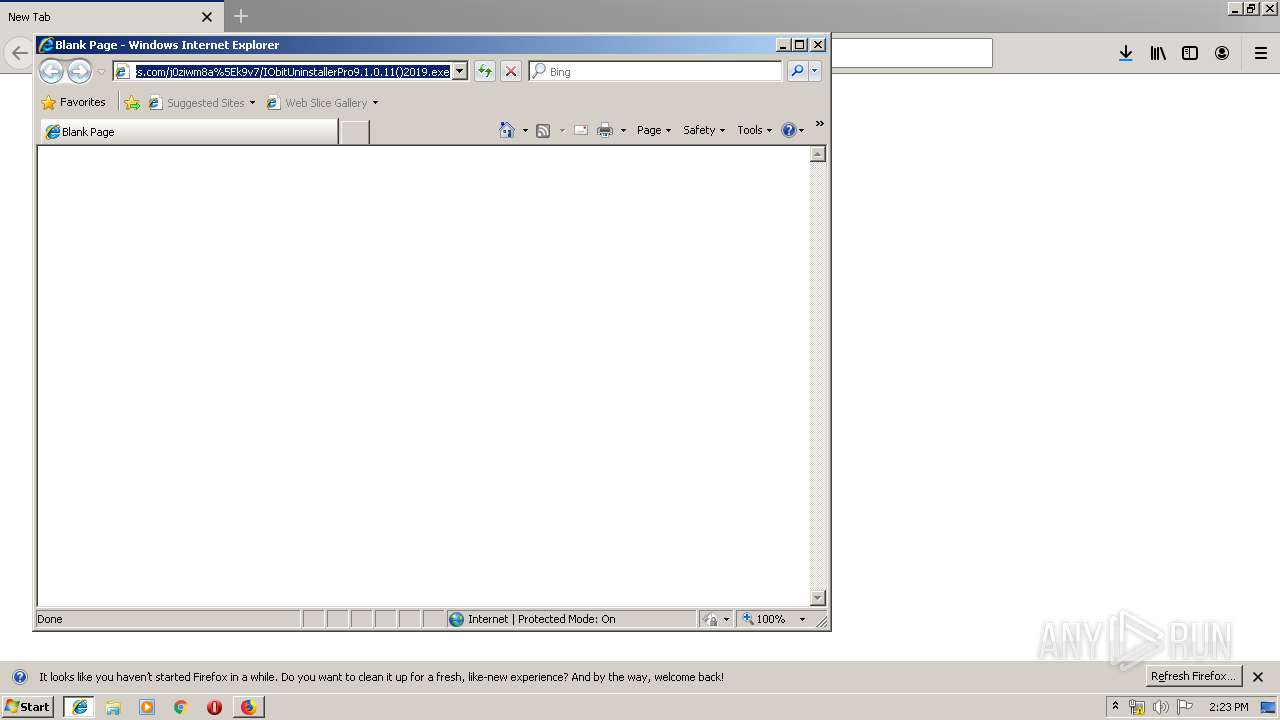Open Web Slice Gallery link

coord(317,102)
